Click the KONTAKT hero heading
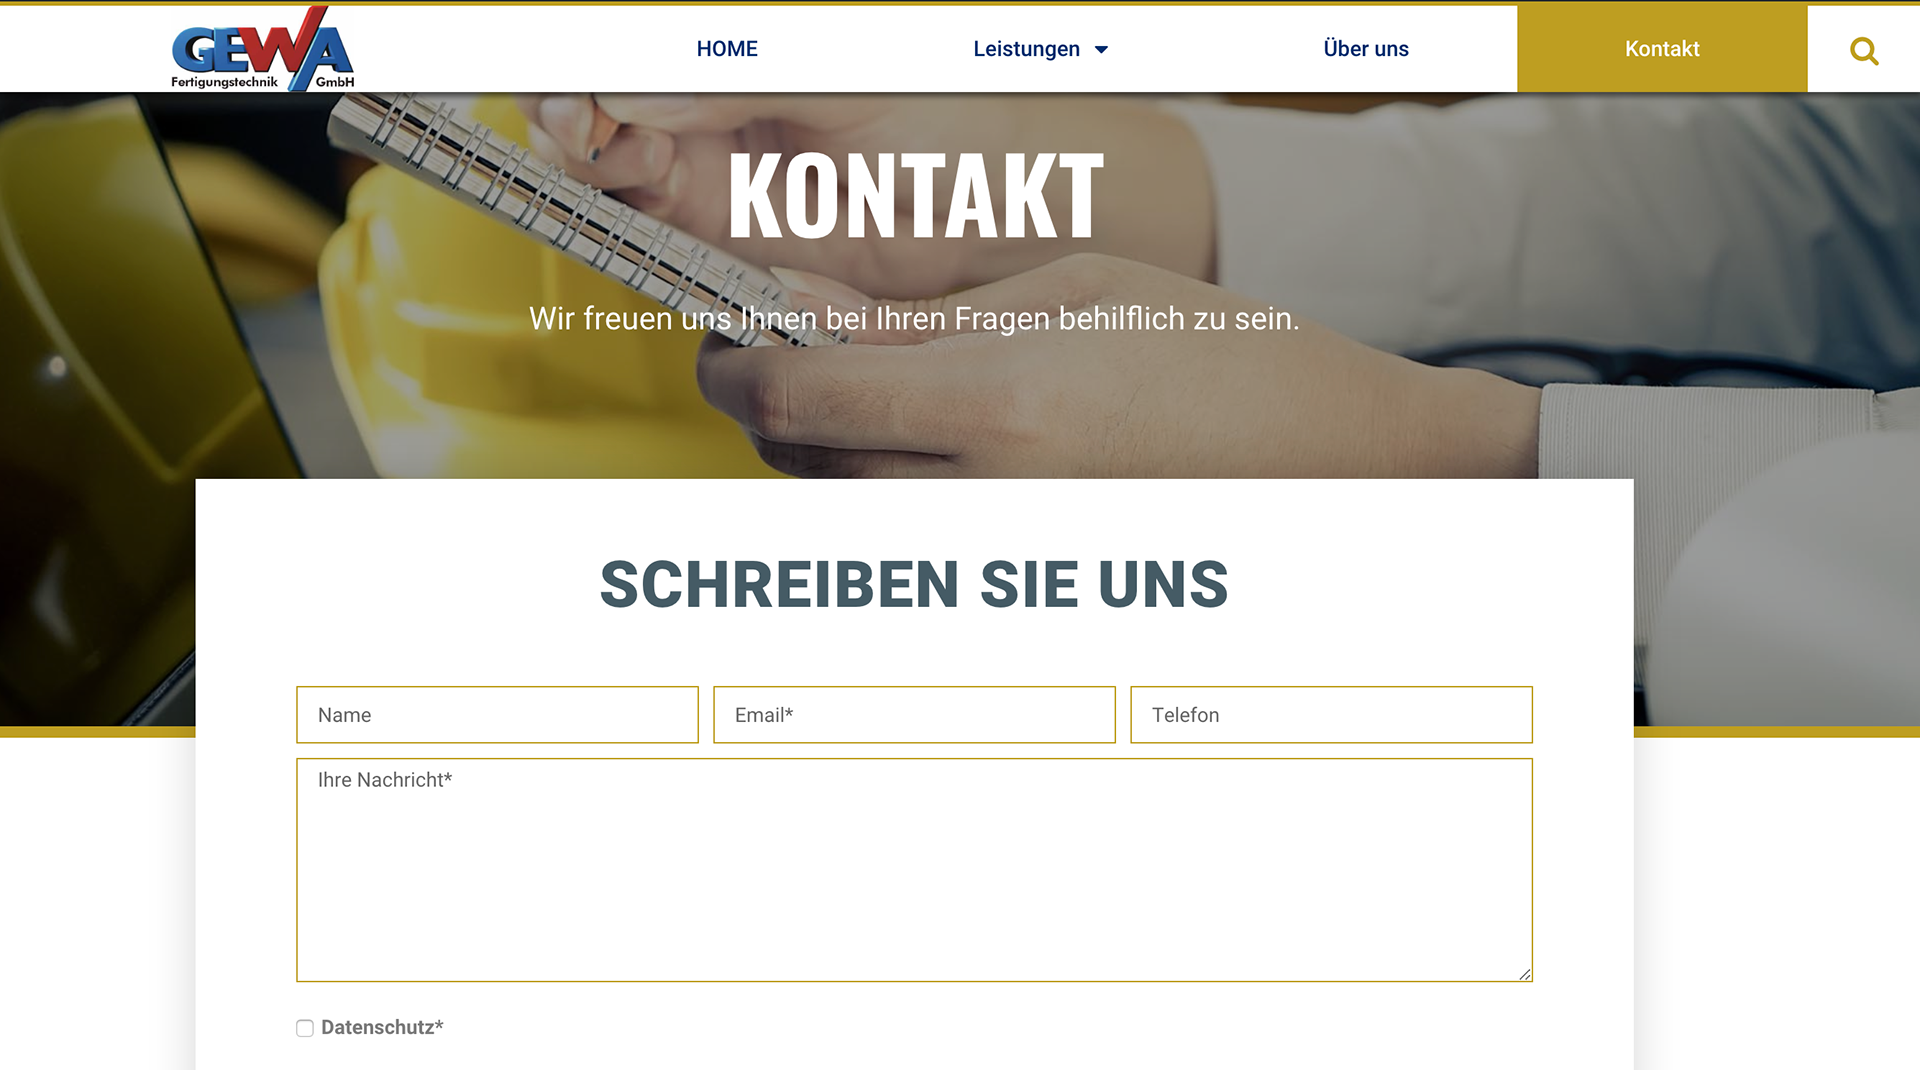 click(x=915, y=196)
